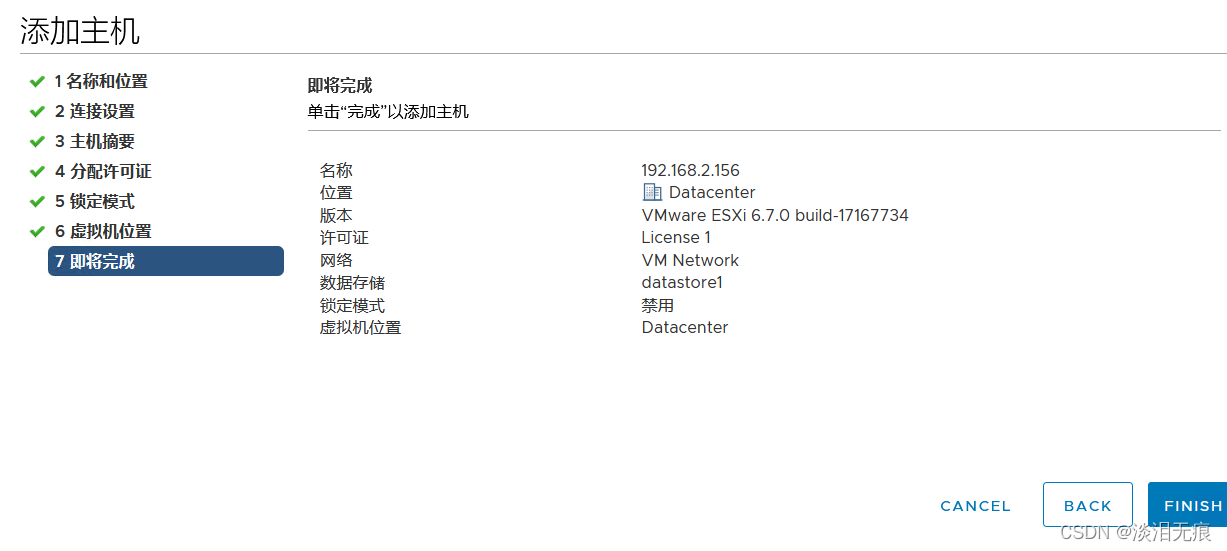Open step 5 锁定模式
Screen dimensions: 1227x551
pos(95,201)
